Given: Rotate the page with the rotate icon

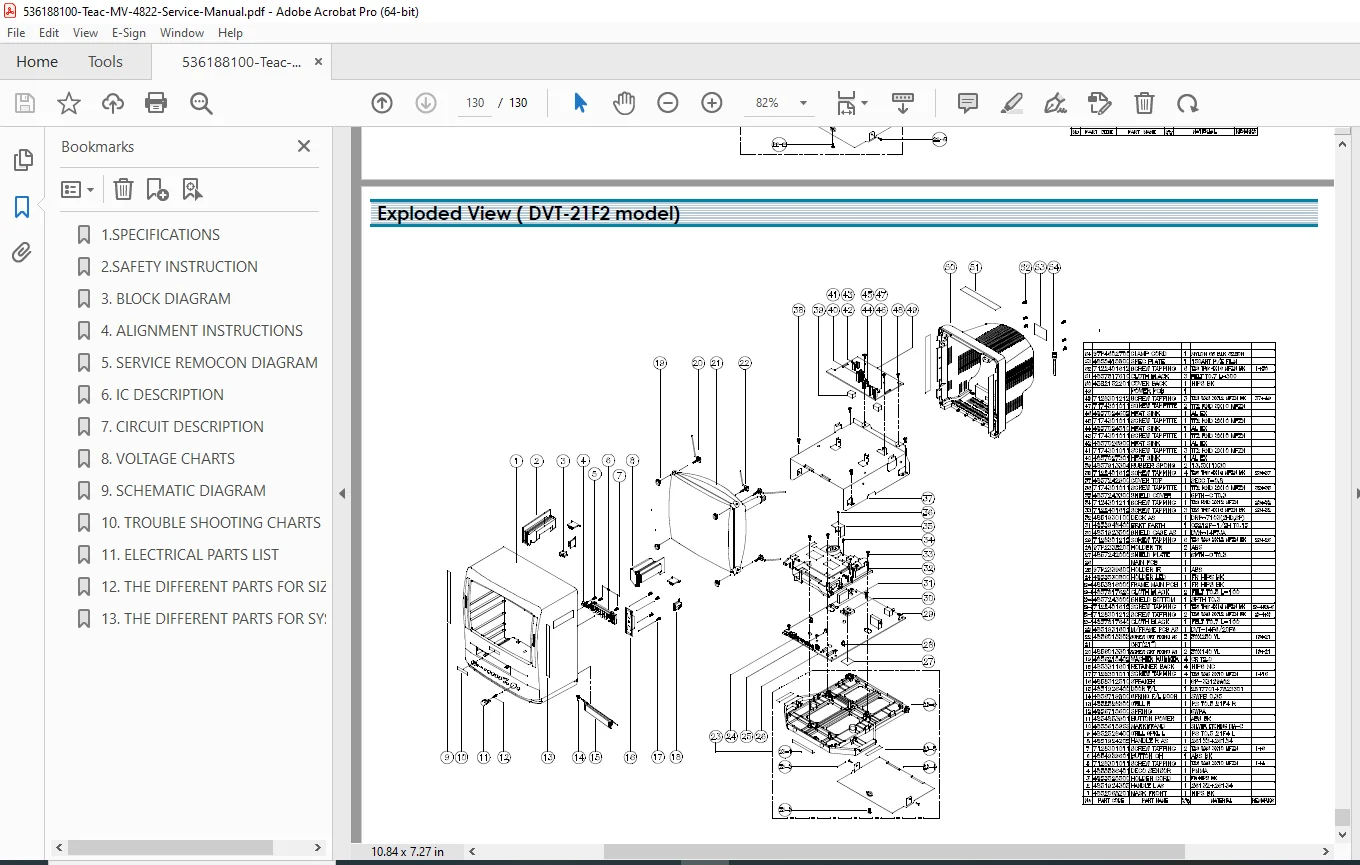Looking at the screenshot, I should 1187,103.
